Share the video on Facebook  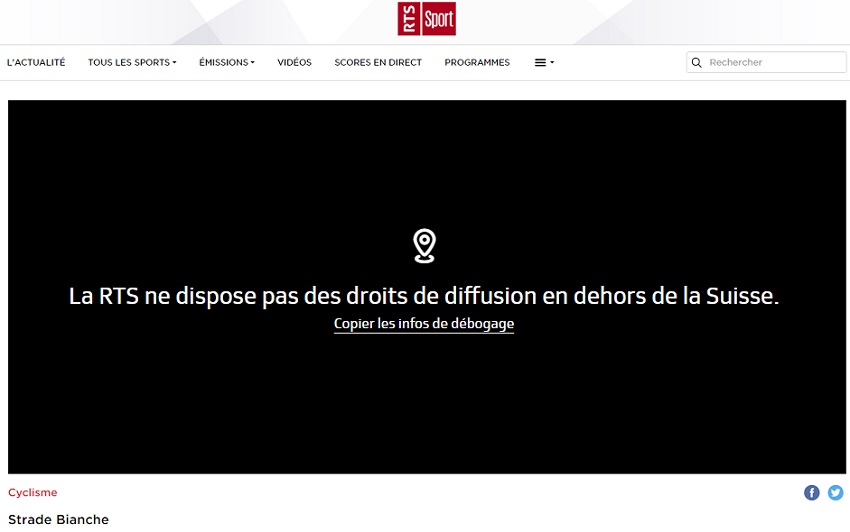812,492
